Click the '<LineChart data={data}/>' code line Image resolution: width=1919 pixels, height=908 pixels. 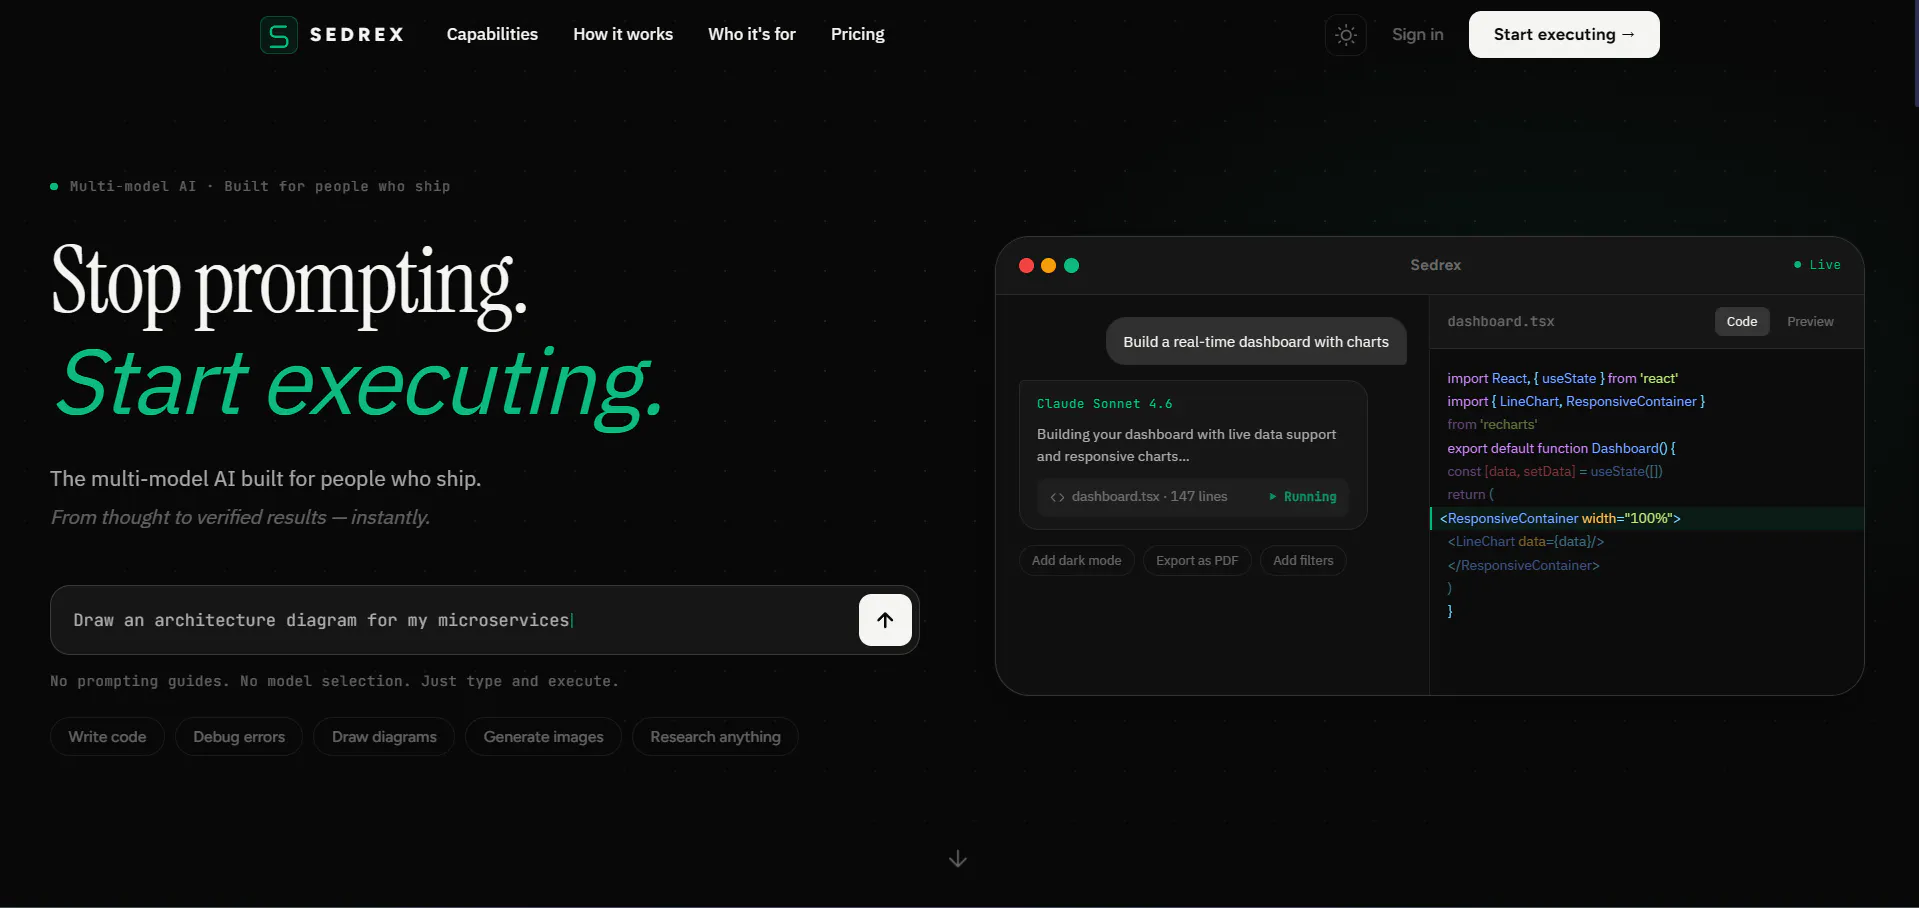pyautogui.click(x=1525, y=541)
